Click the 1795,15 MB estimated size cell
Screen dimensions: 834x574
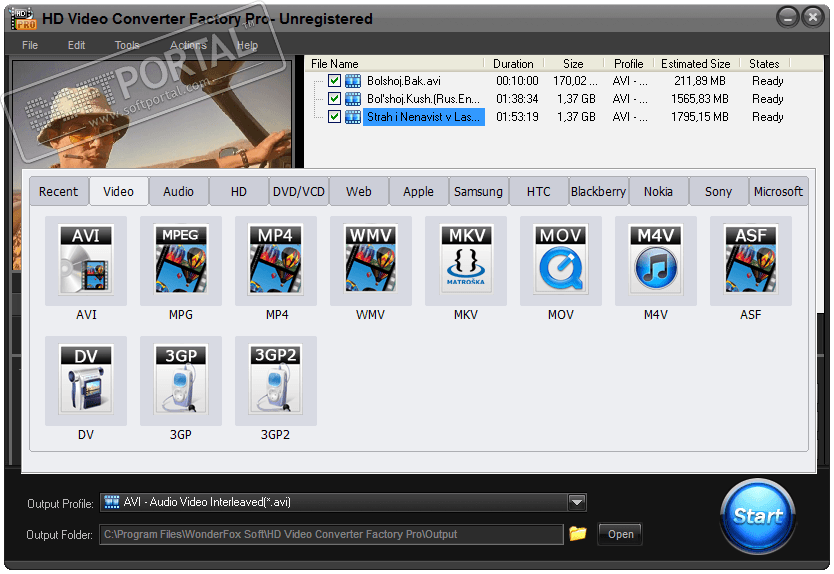point(699,117)
